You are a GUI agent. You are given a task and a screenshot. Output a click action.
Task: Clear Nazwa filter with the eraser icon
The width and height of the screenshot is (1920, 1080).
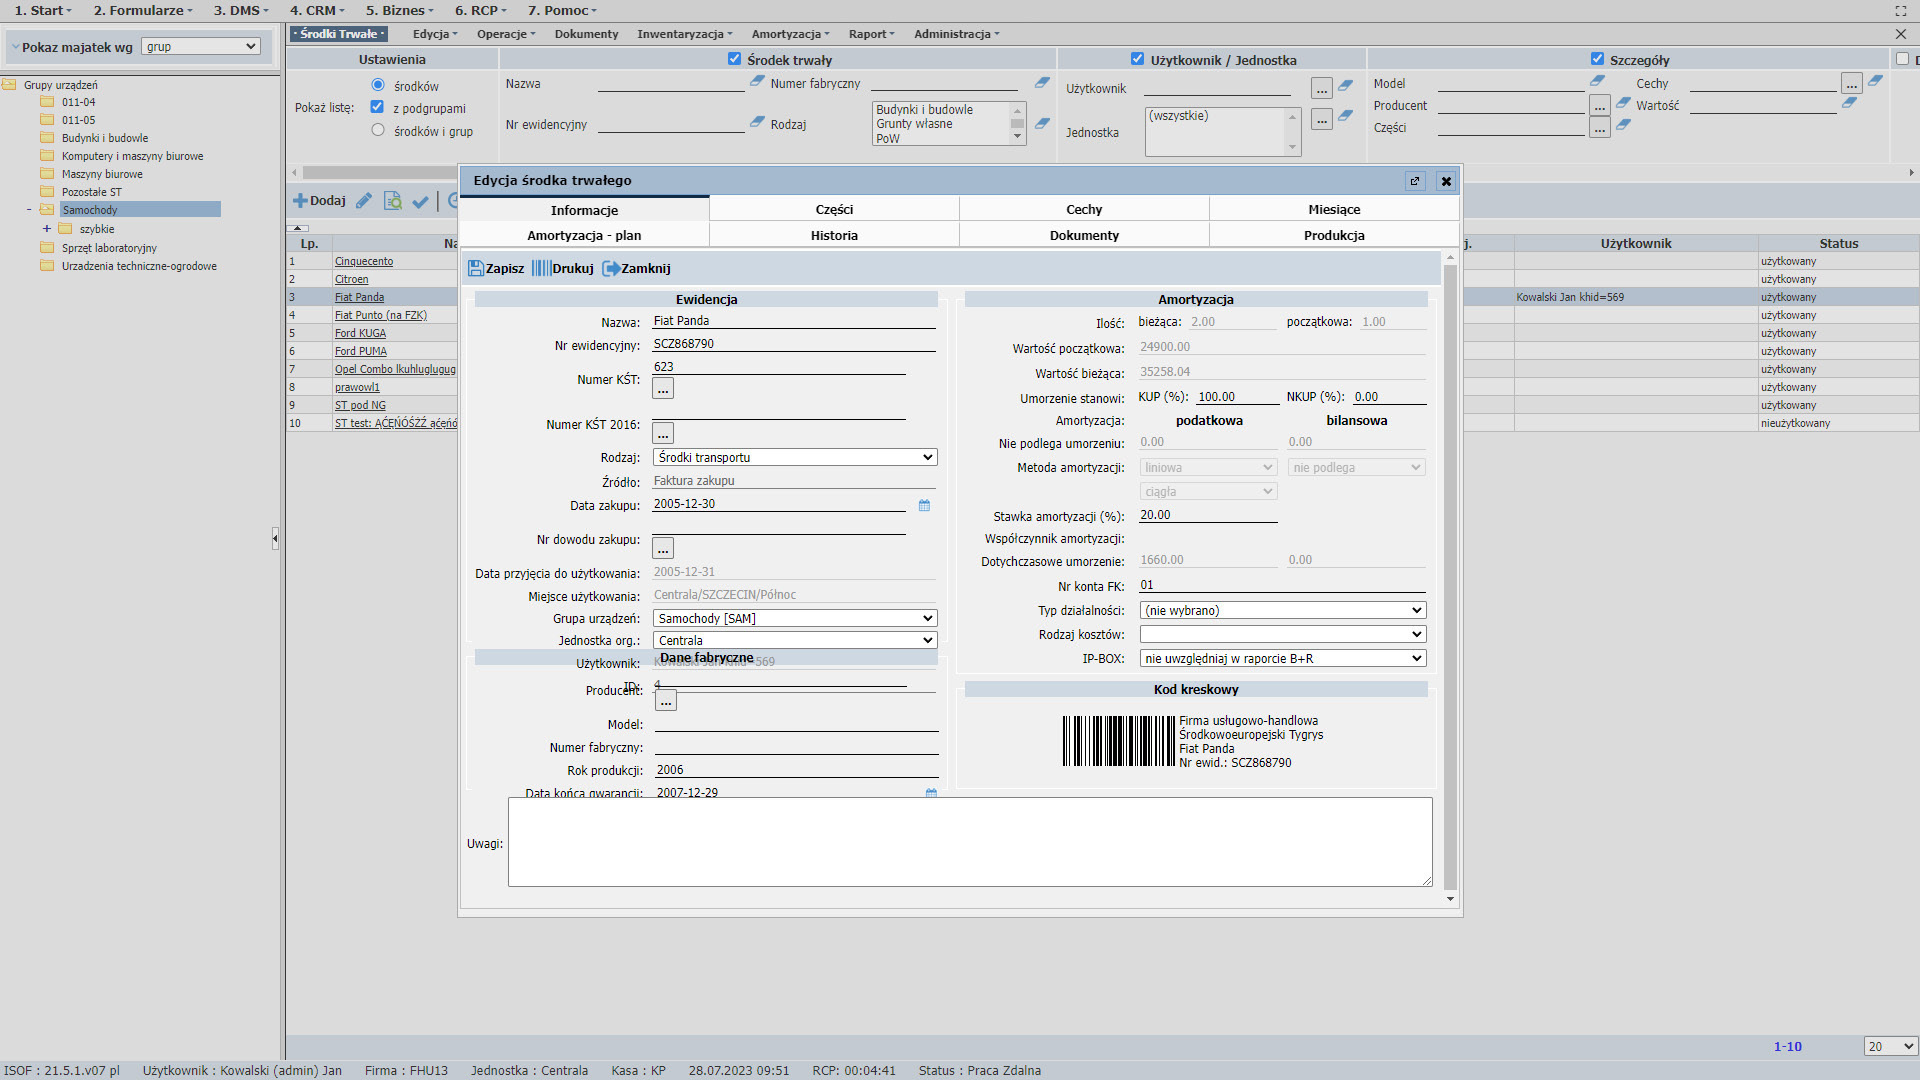coord(757,82)
